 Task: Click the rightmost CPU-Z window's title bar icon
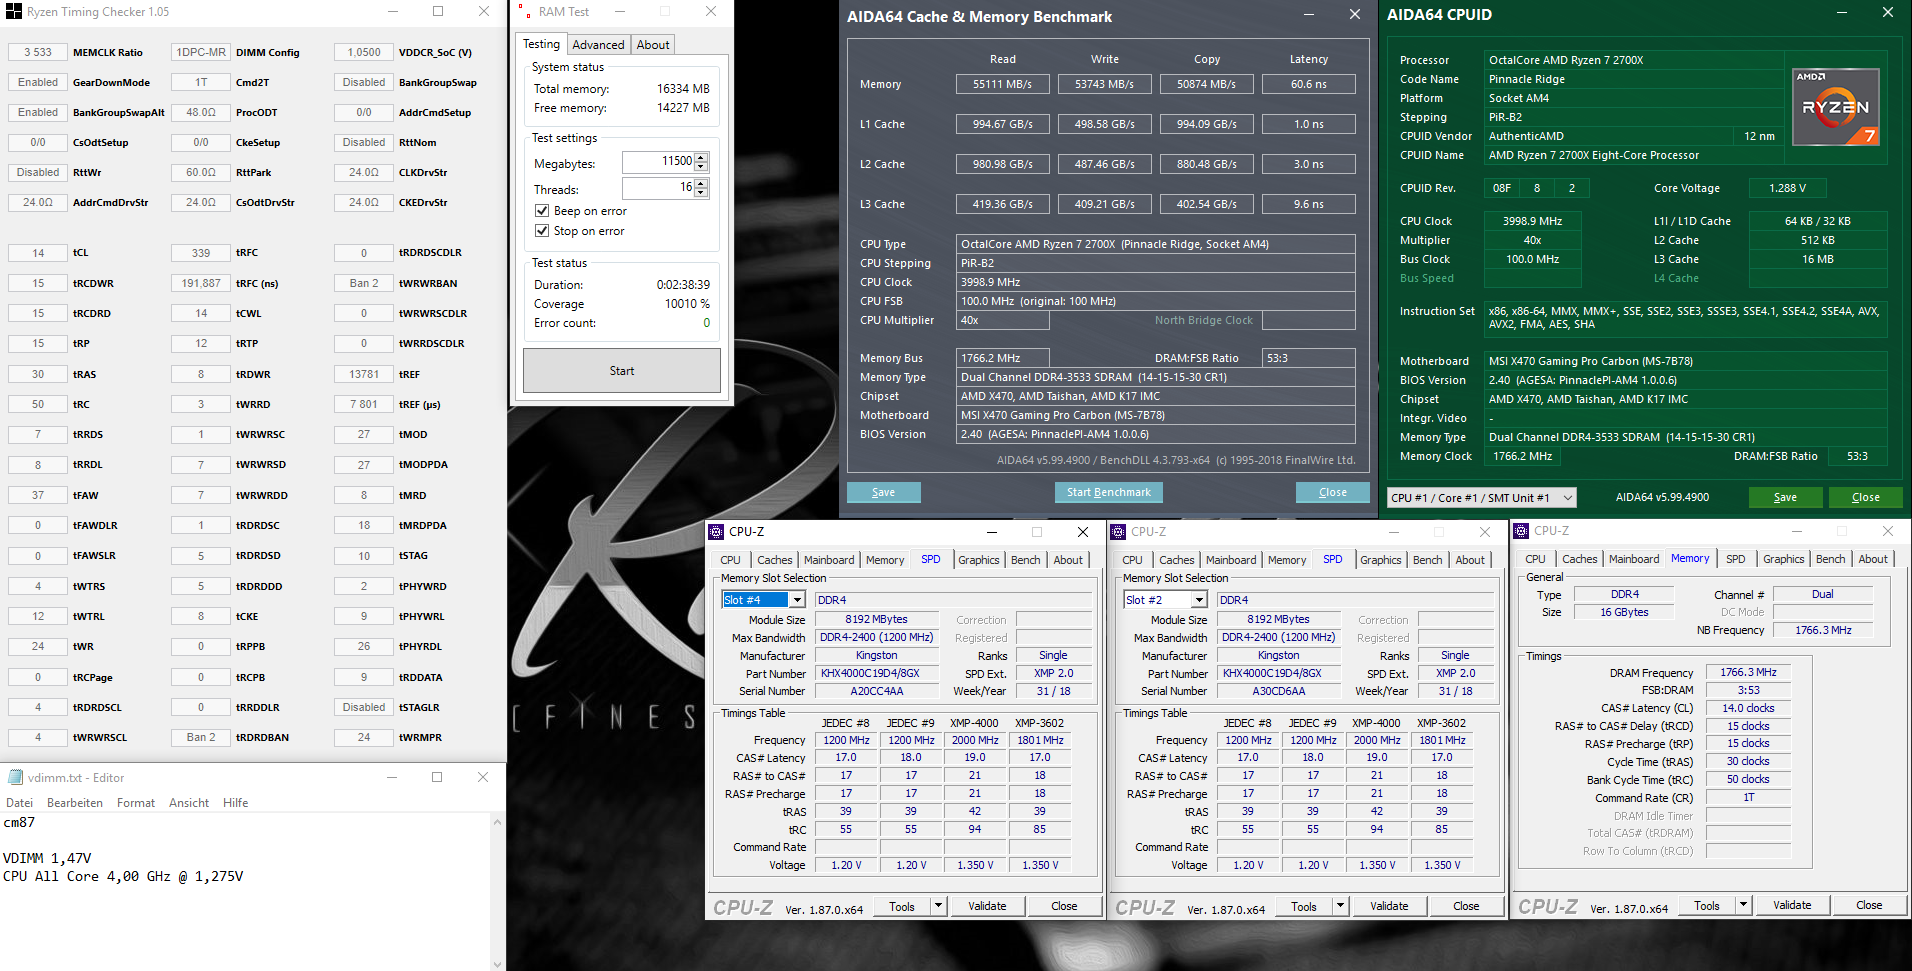click(1521, 530)
